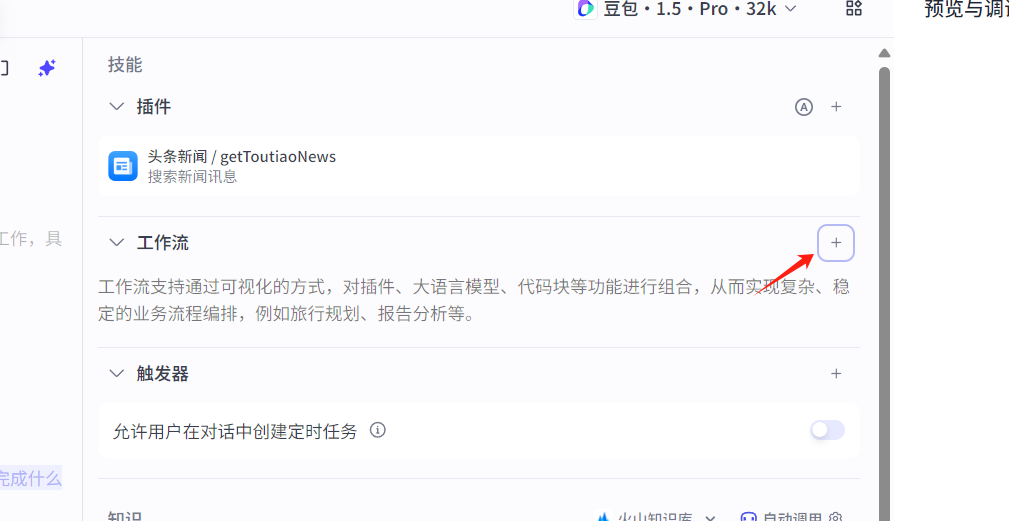The width and height of the screenshot is (1009, 521).
Task: Open the 火山知识库 dropdown
Action: pos(656,518)
